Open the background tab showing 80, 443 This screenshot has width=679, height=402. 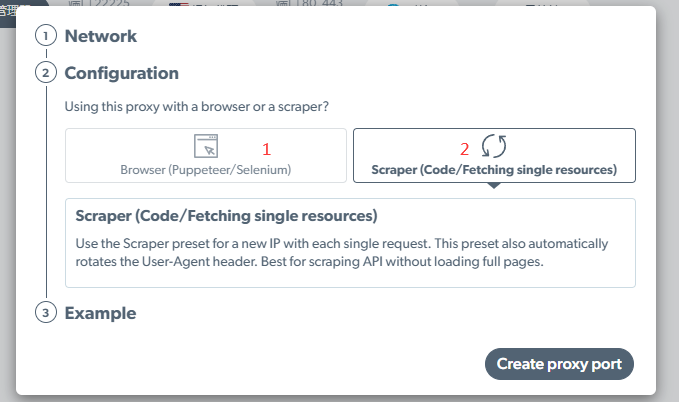tap(309, 3)
